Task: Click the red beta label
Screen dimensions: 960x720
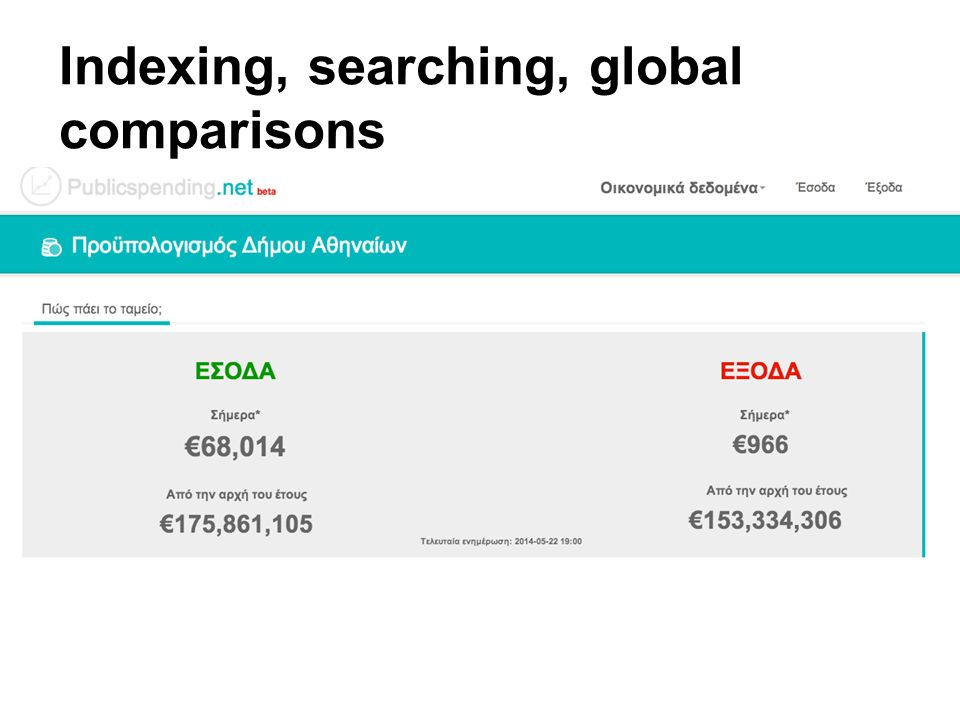Action: point(266,192)
